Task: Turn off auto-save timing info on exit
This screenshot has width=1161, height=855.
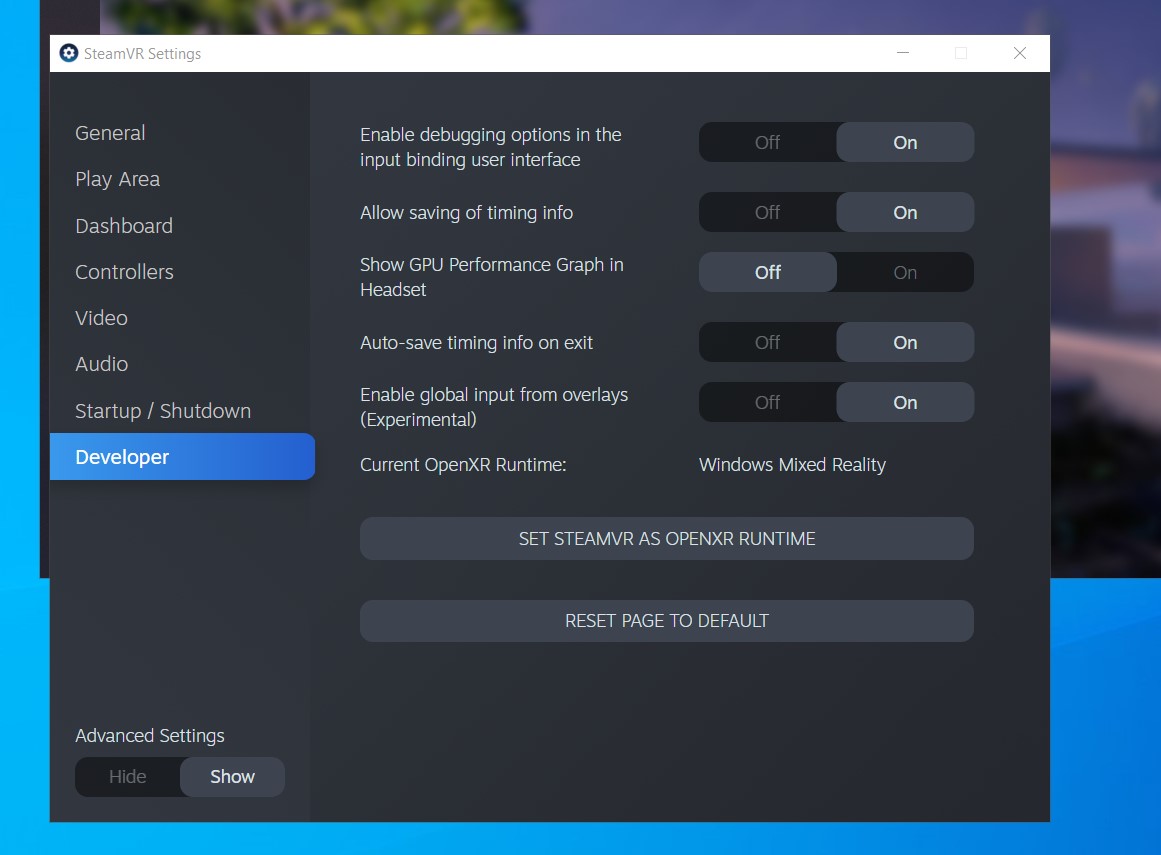Action: (x=767, y=343)
